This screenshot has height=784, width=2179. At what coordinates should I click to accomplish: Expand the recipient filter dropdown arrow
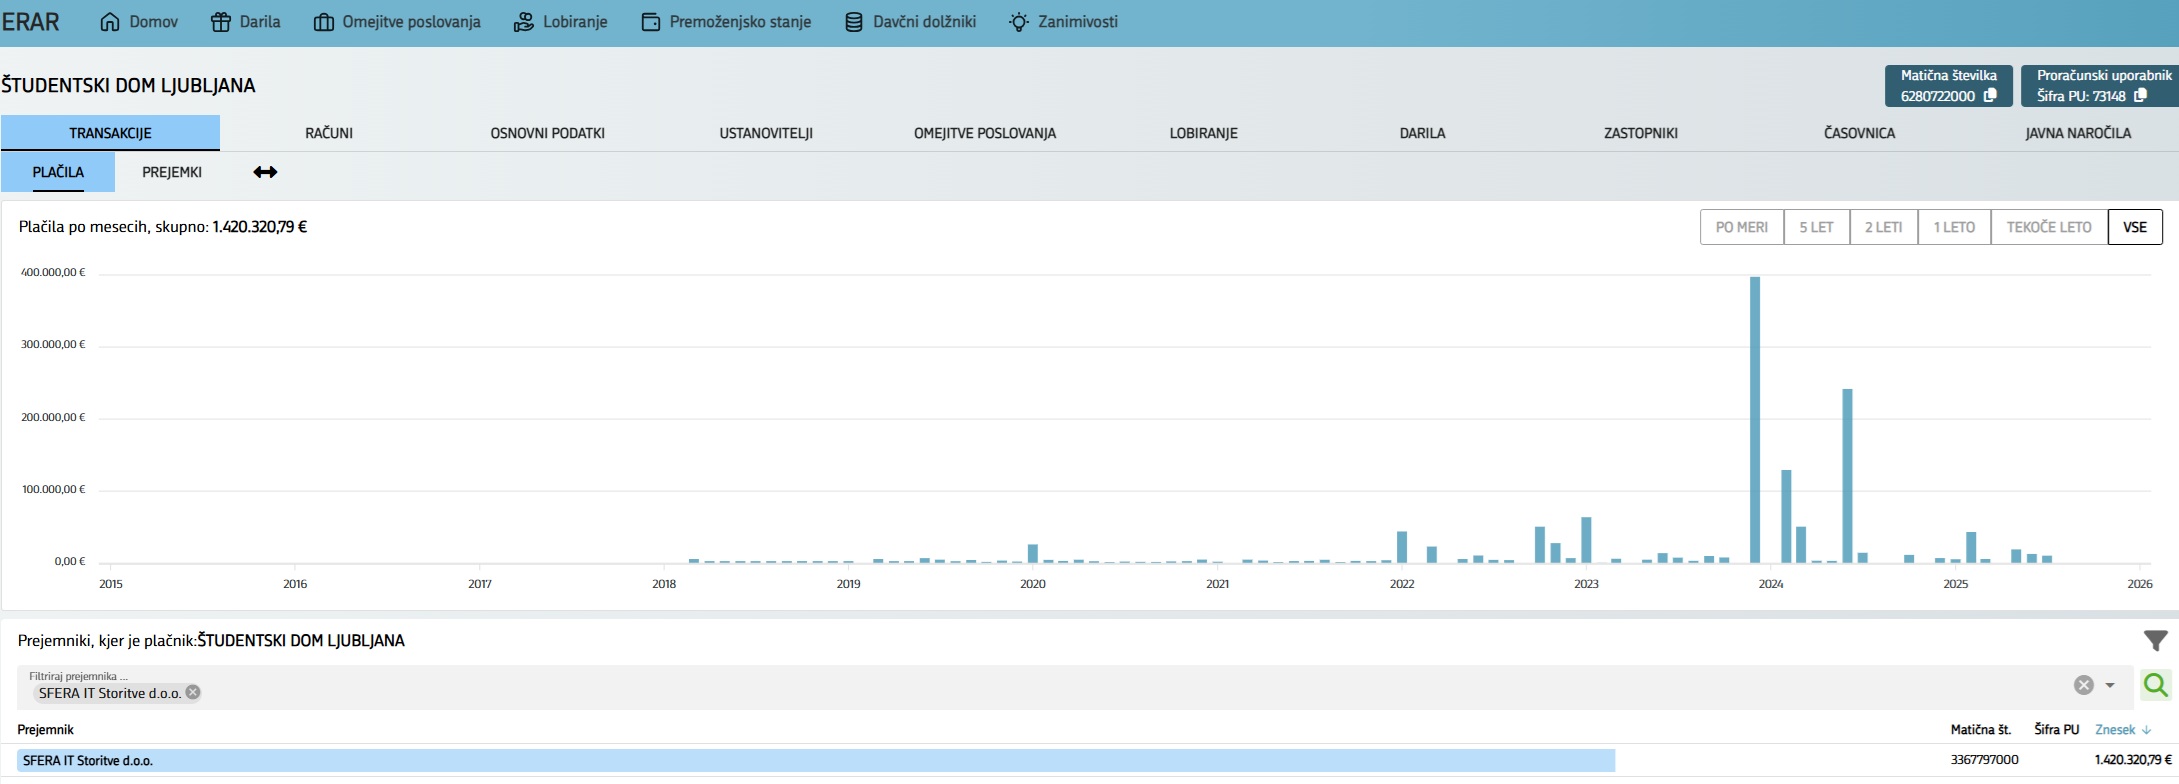pyautogui.click(x=2110, y=685)
